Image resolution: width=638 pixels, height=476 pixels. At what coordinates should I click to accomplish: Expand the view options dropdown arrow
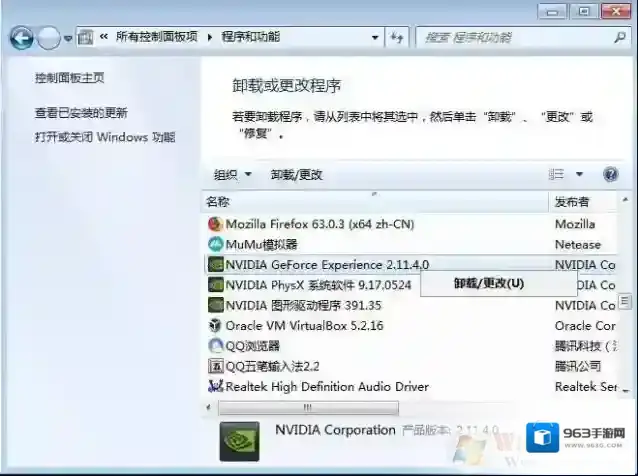(580, 174)
